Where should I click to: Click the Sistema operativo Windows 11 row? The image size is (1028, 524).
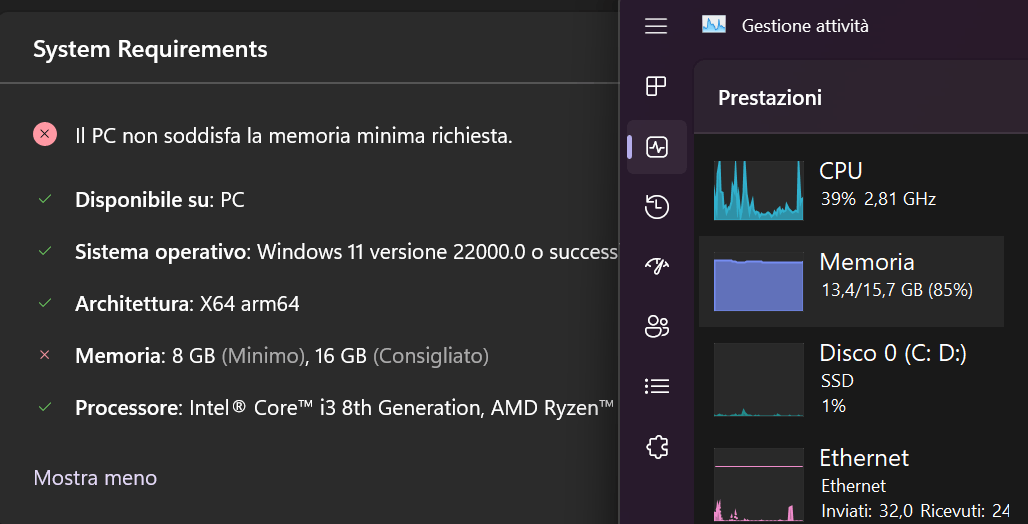[x=347, y=252]
